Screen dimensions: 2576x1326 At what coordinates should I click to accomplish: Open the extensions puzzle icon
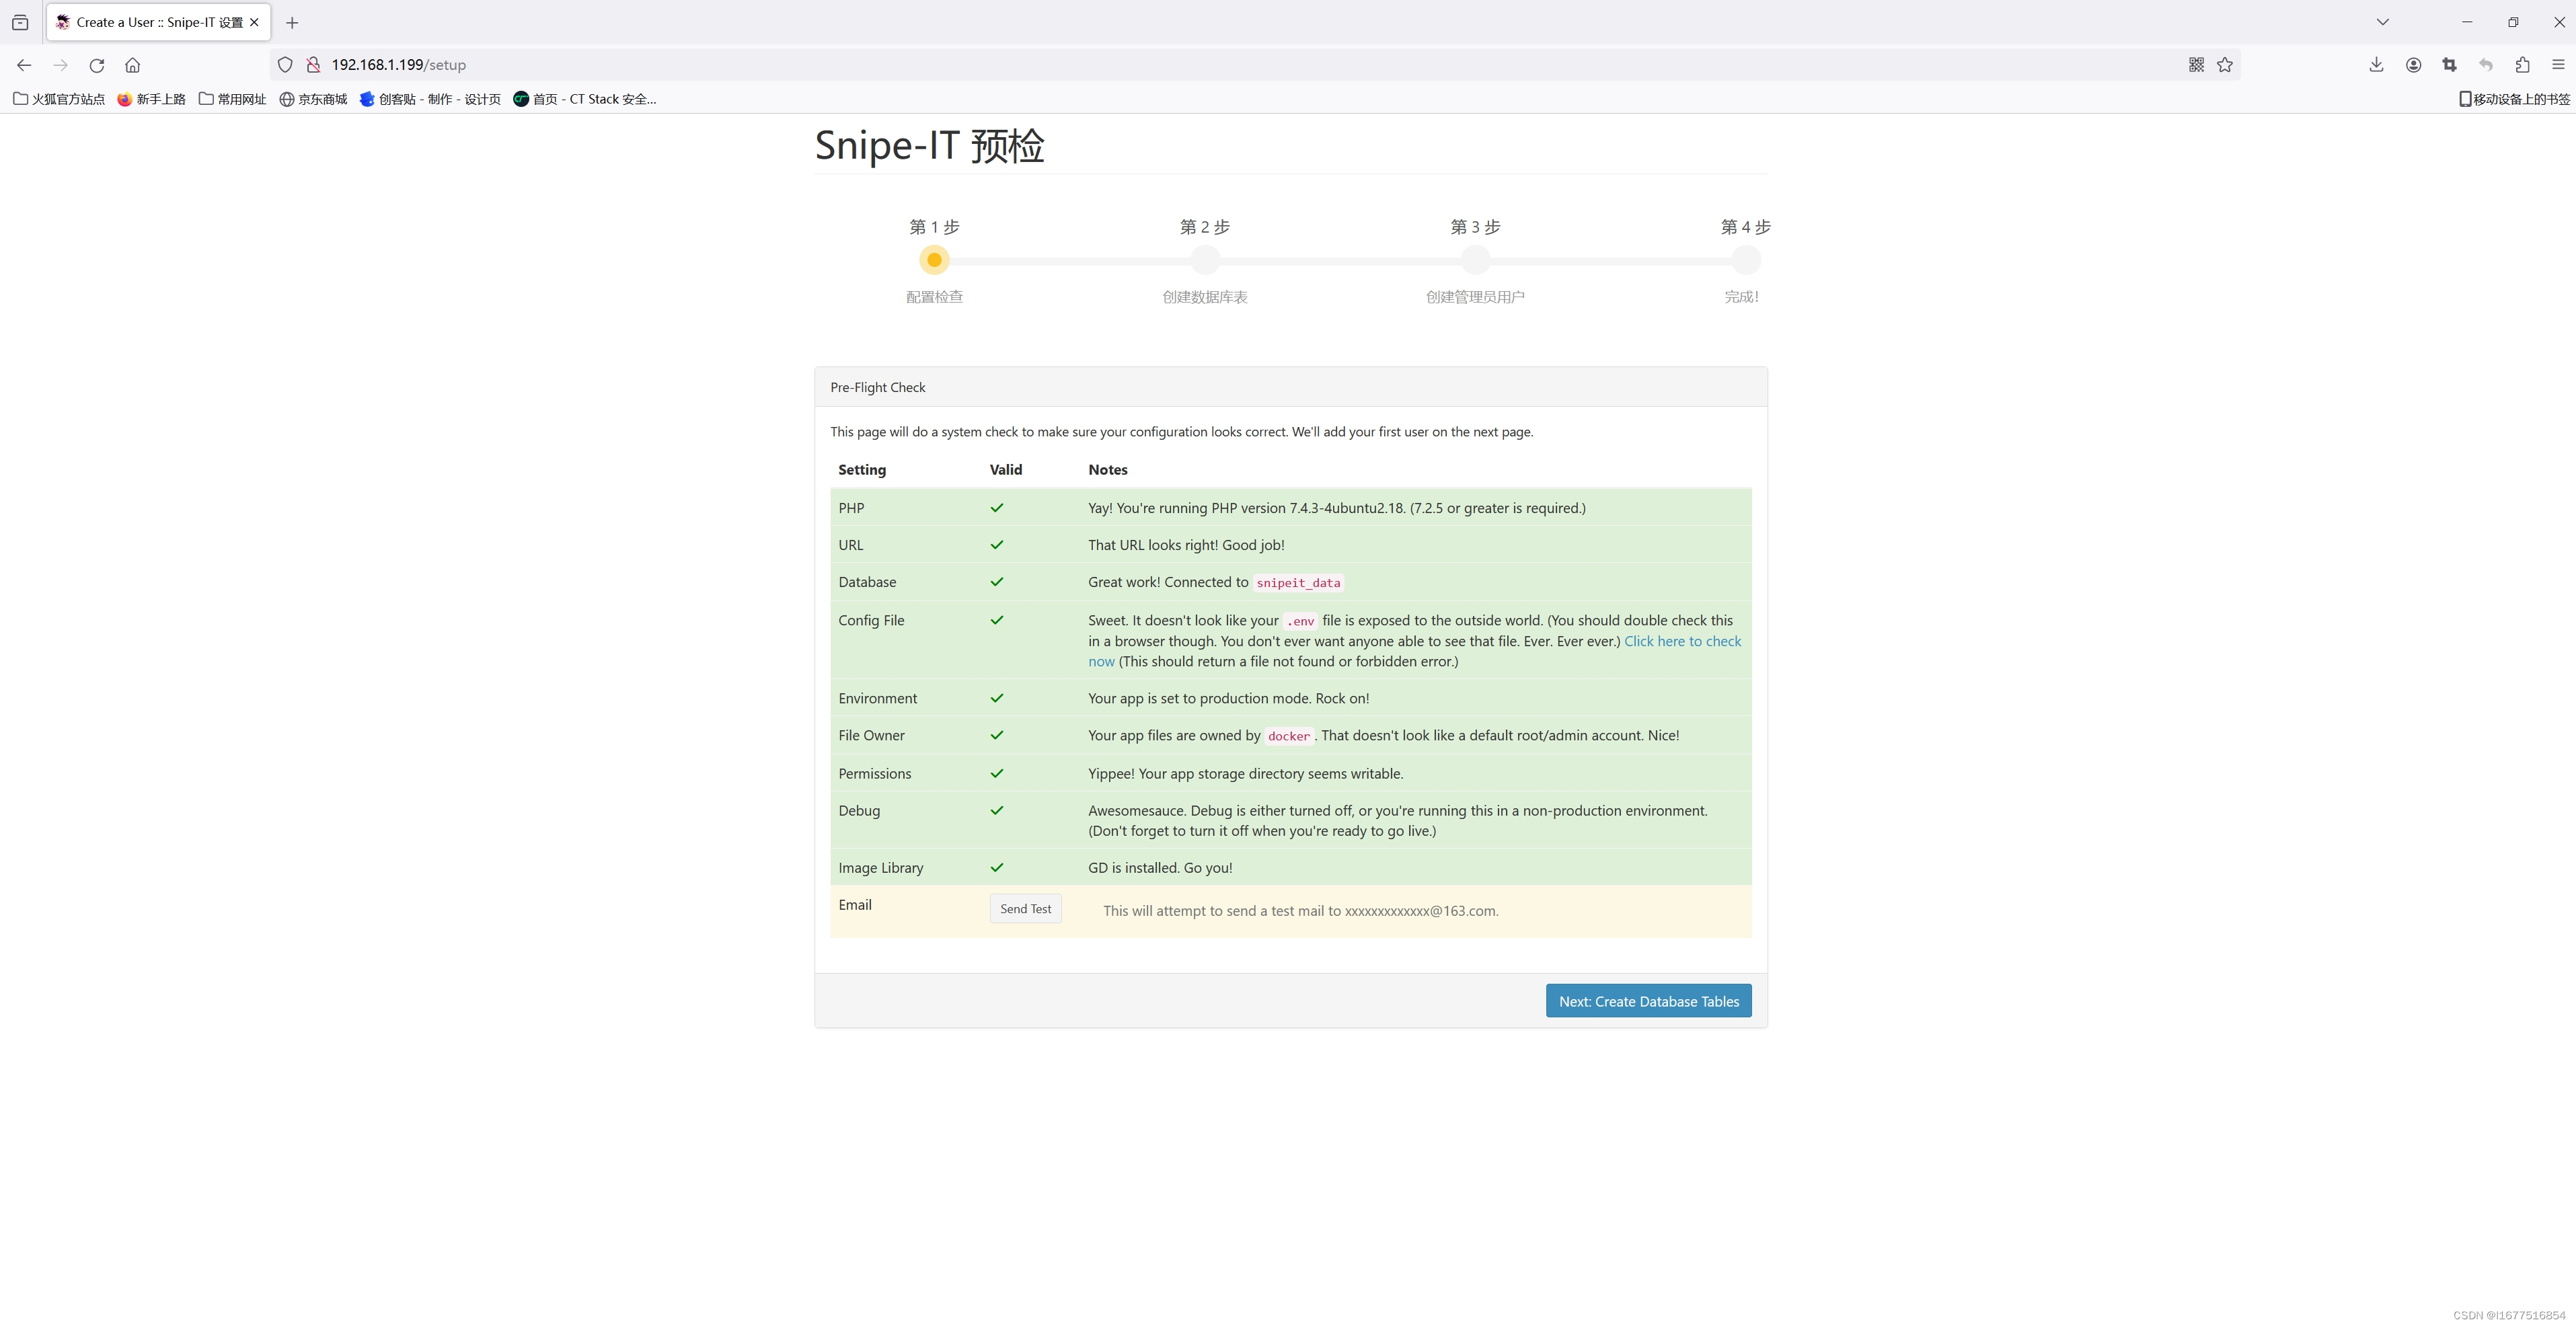coord(2522,65)
